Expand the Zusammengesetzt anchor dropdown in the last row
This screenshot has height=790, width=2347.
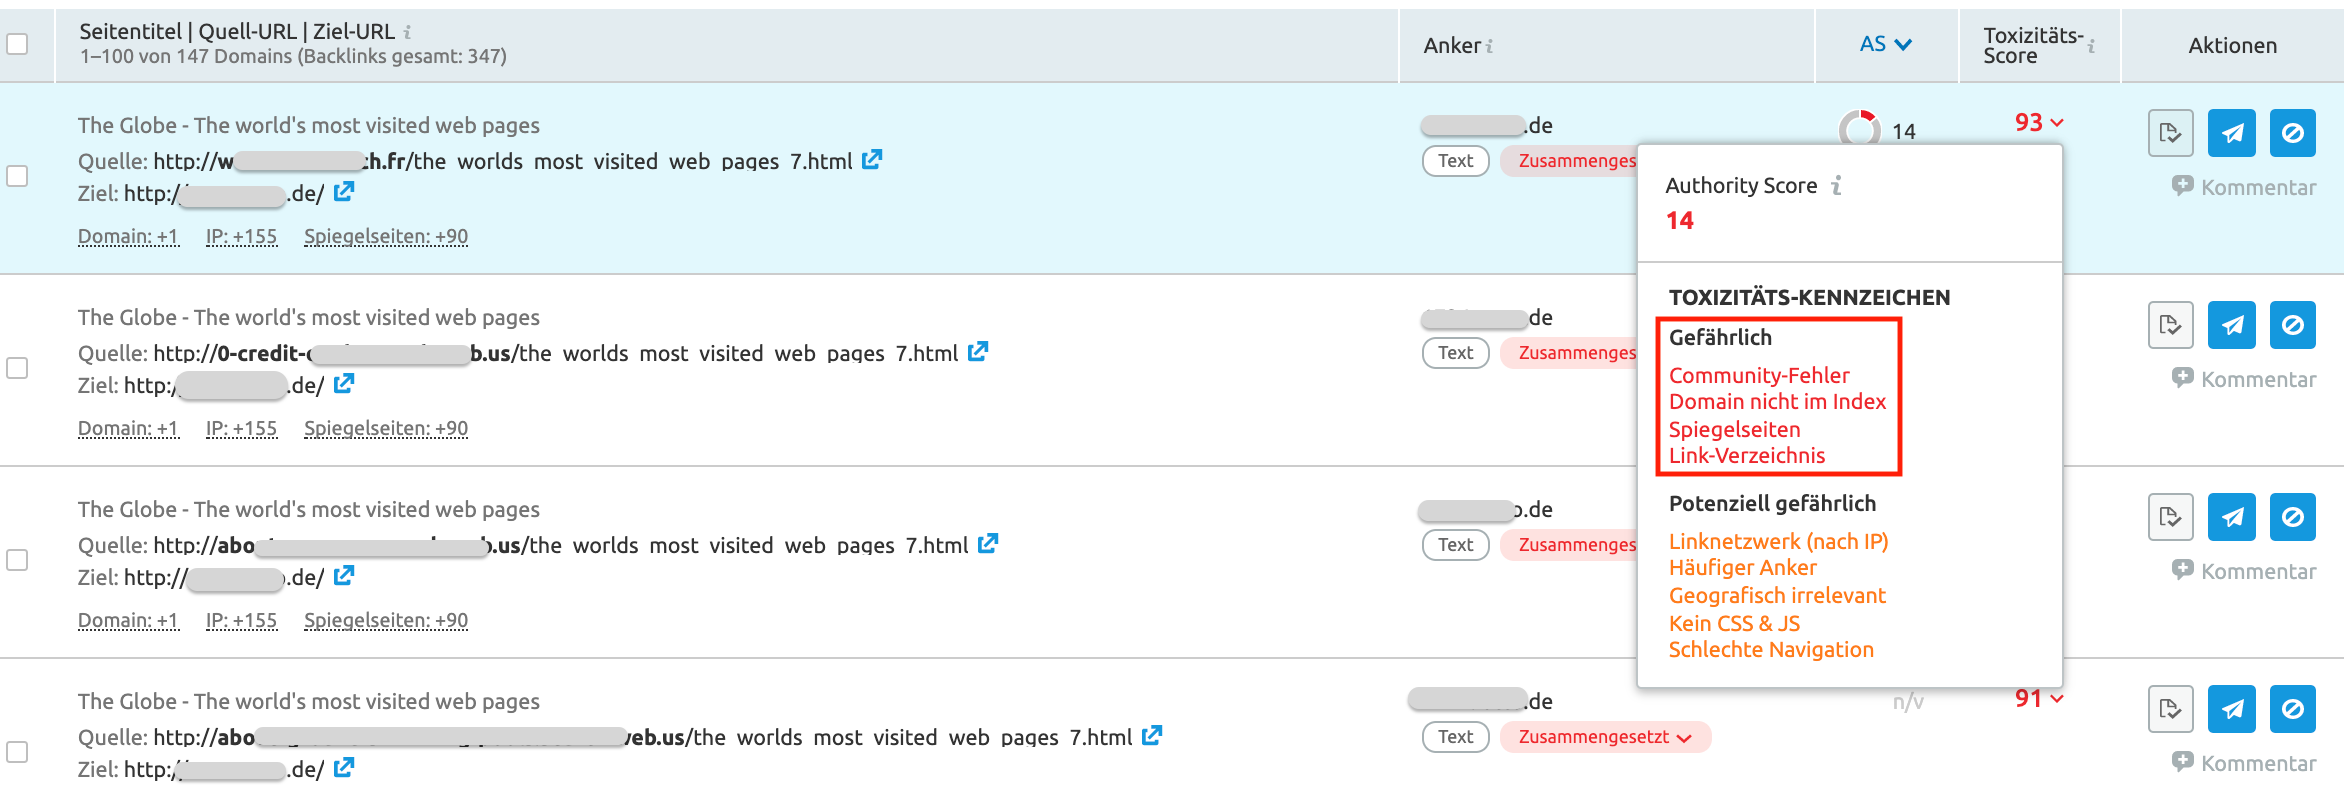pos(1685,737)
